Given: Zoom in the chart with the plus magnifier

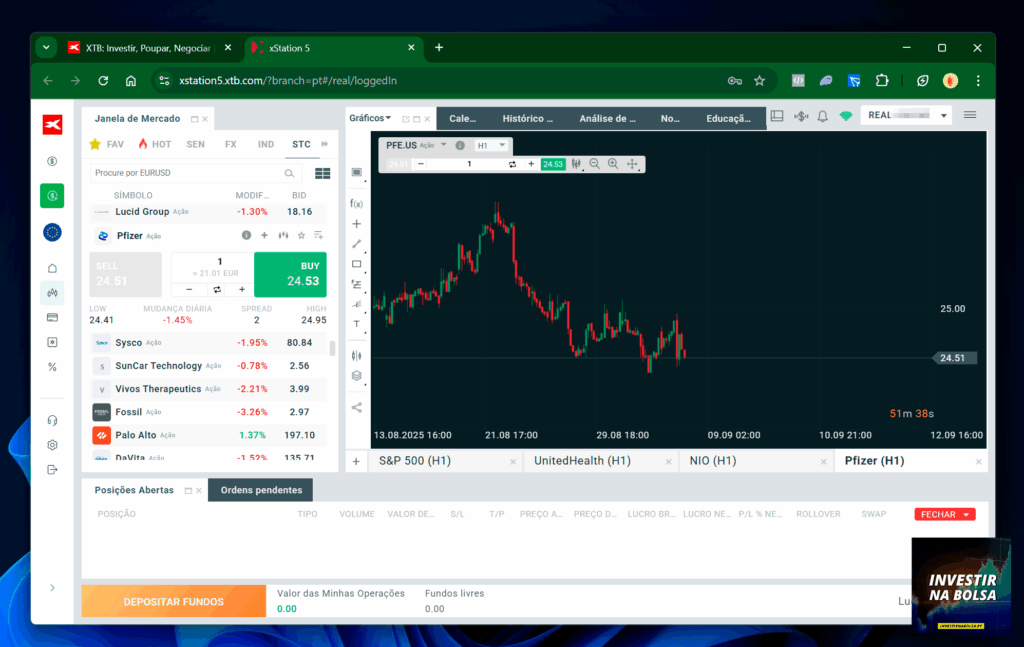Looking at the screenshot, I should (x=613, y=164).
